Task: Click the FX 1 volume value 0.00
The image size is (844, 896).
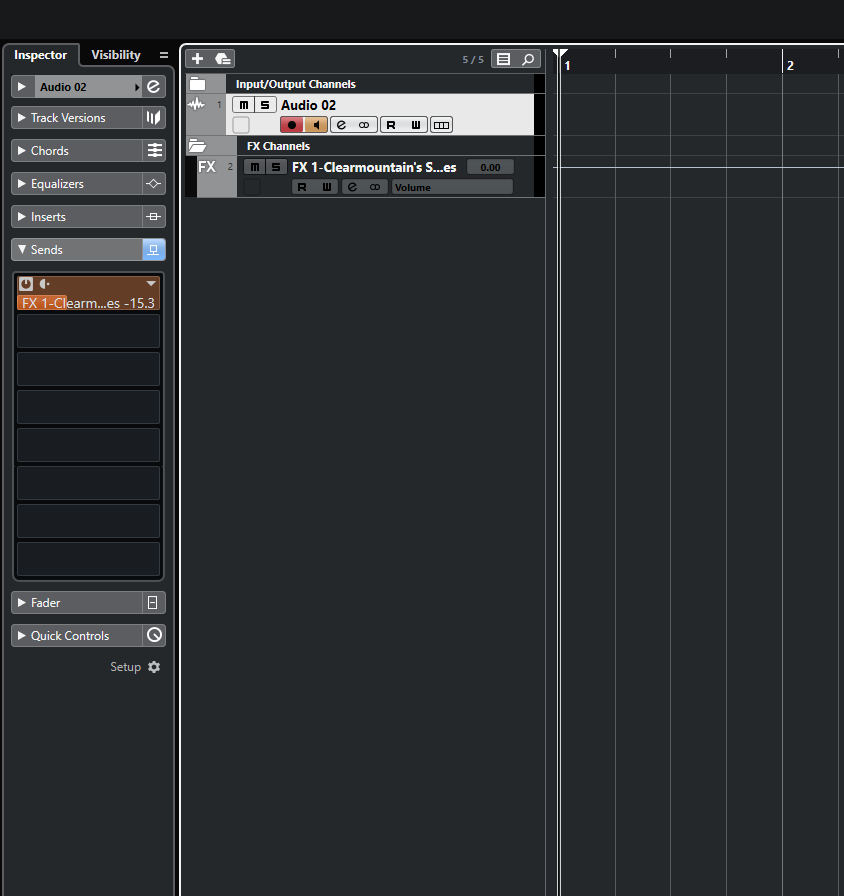Action: click(x=490, y=167)
